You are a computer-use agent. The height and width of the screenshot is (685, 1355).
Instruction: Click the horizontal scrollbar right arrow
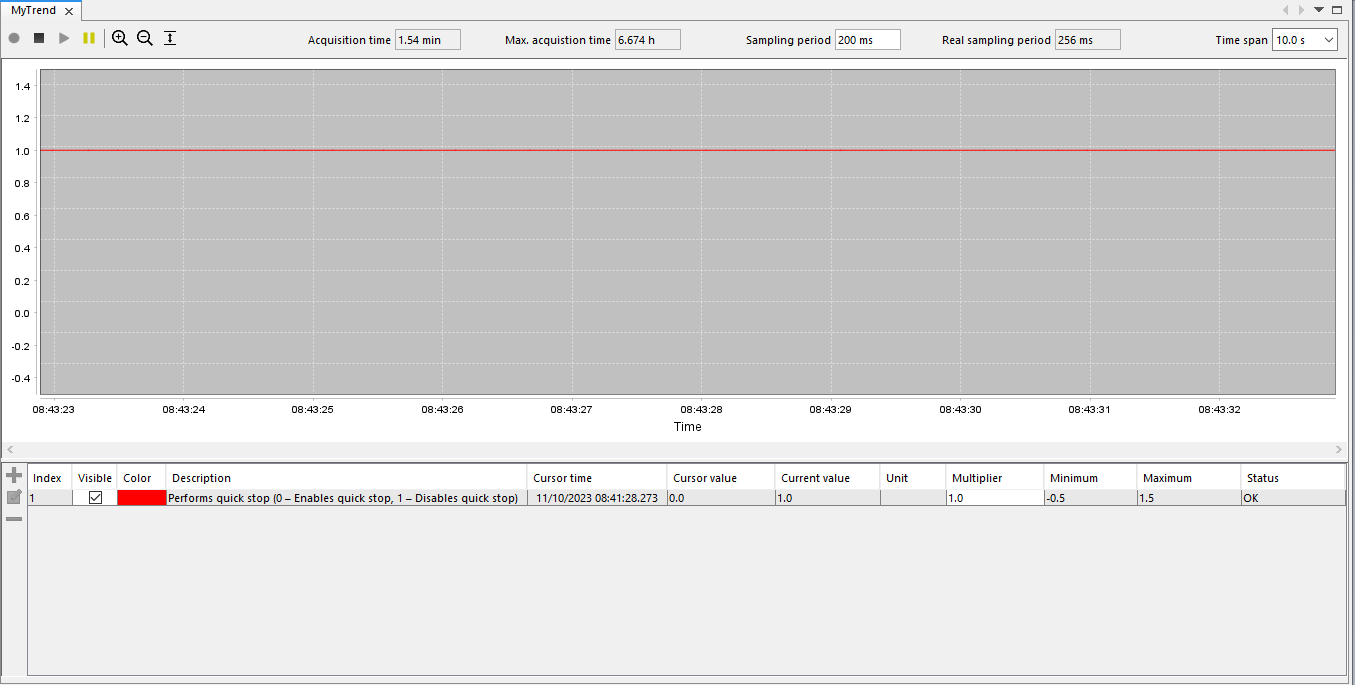[x=1340, y=449]
